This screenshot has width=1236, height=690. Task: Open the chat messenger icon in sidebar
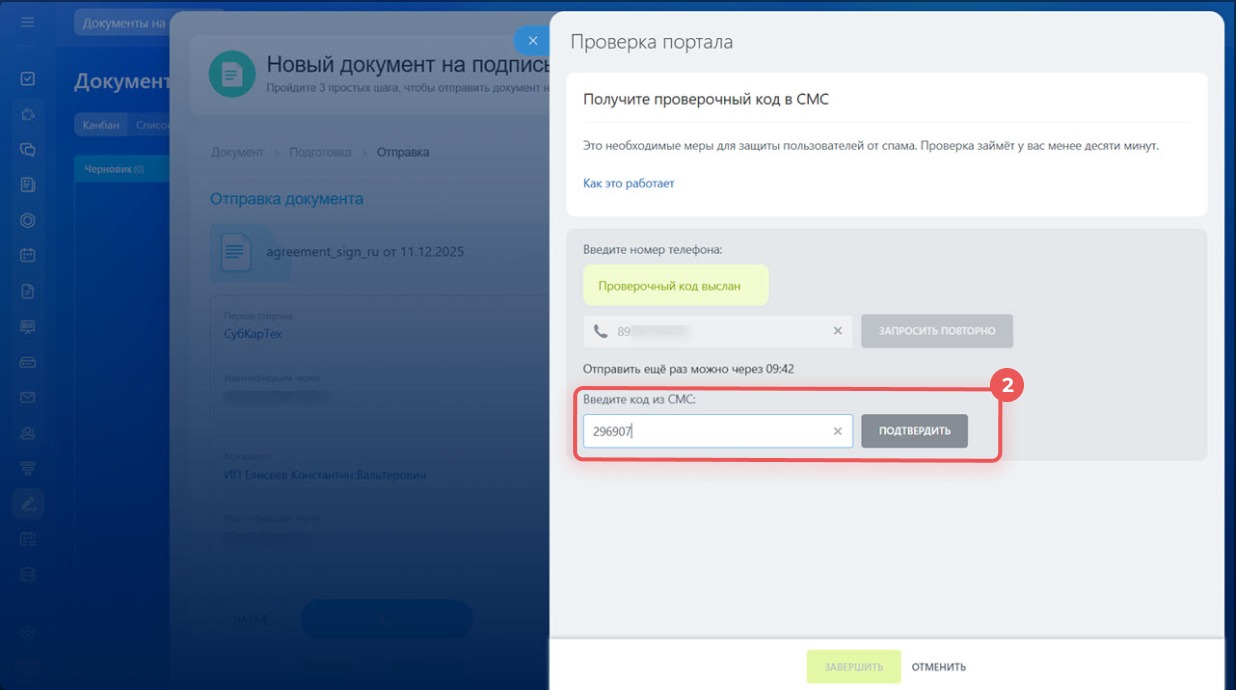tap(28, 150)
